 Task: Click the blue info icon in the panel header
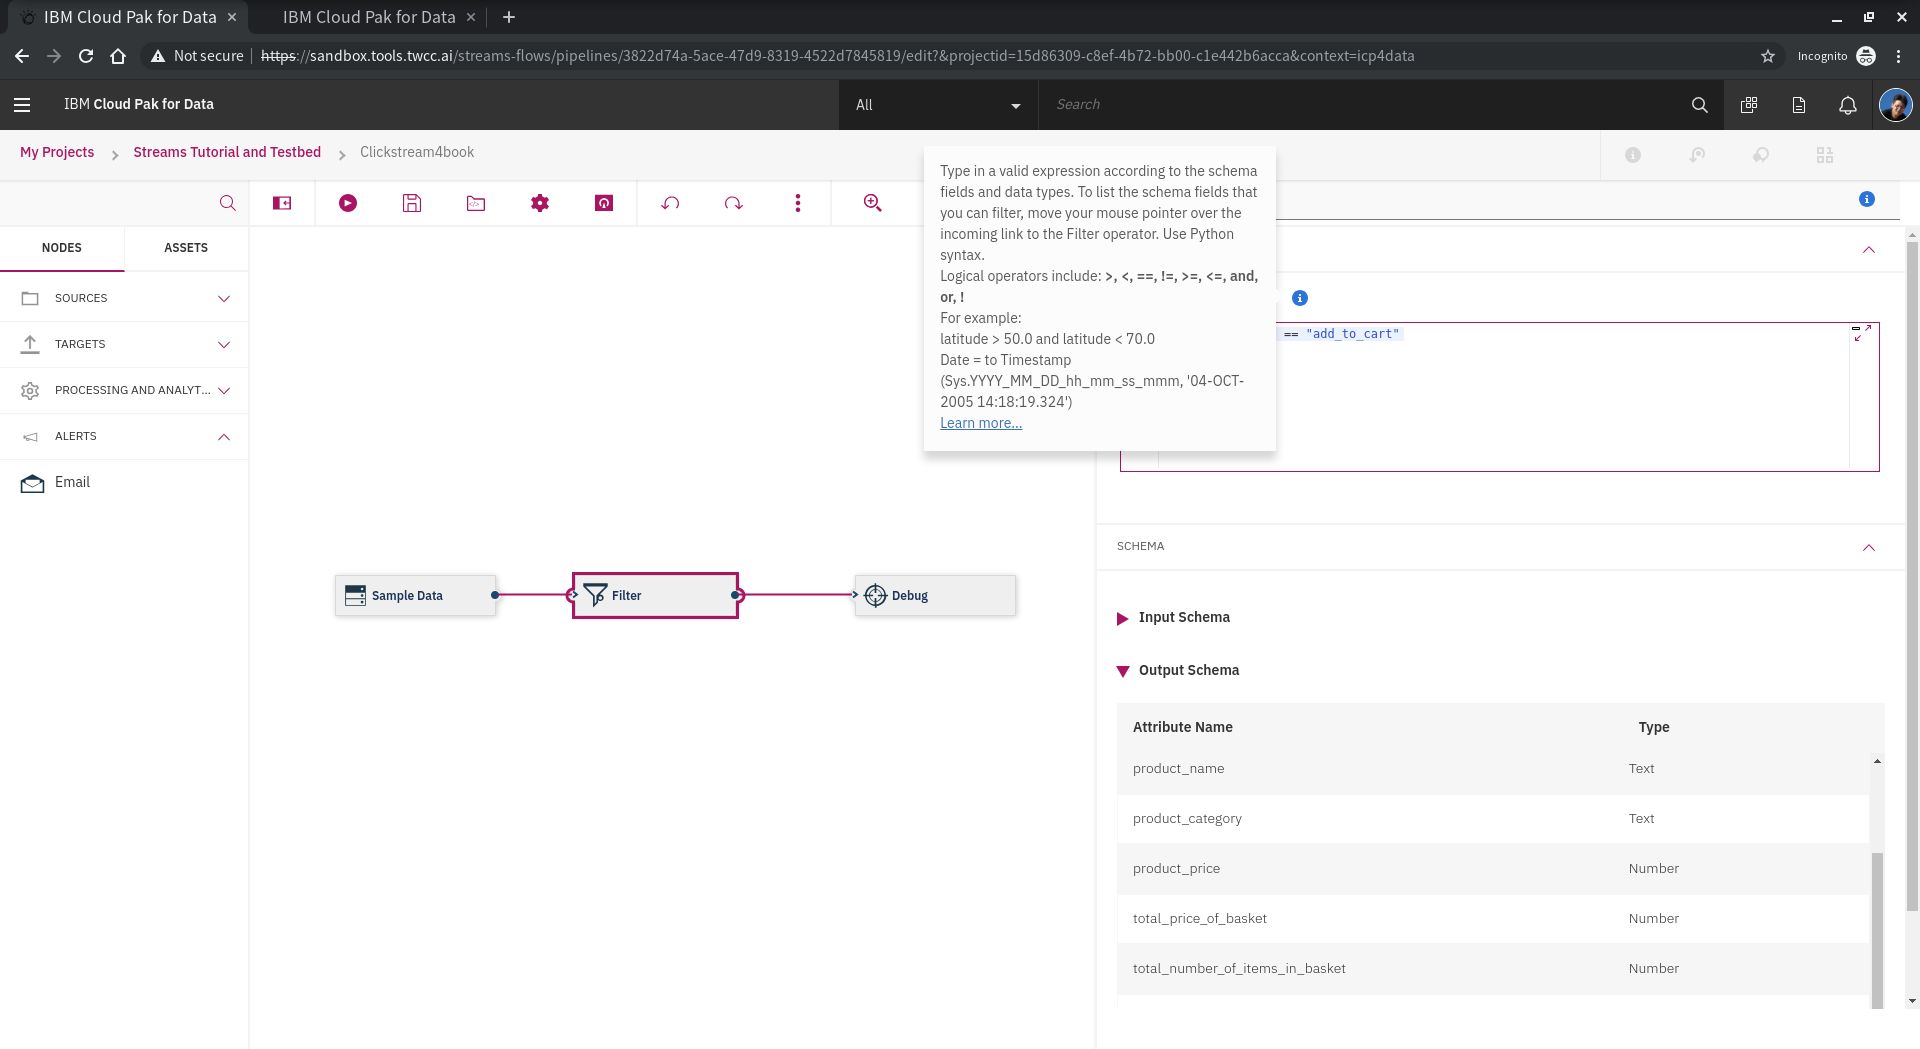tap(1866, 199)
